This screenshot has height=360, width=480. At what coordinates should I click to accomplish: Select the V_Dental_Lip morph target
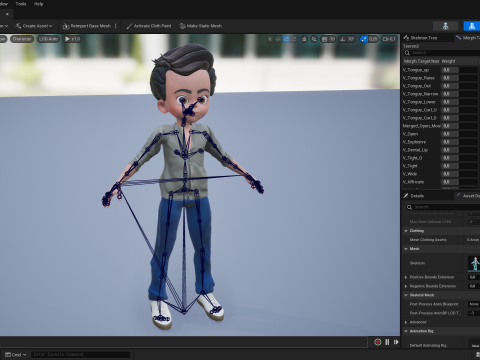coord(416,150)
